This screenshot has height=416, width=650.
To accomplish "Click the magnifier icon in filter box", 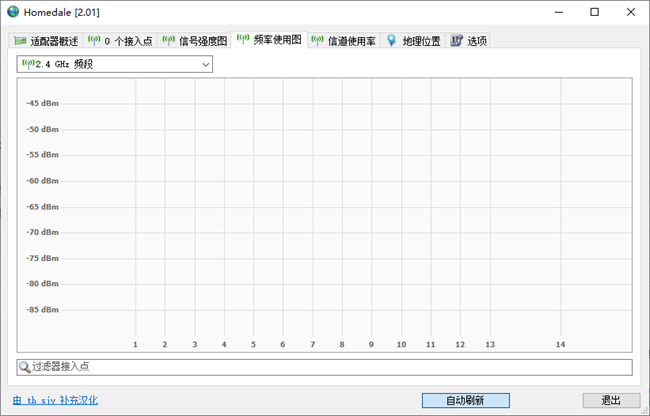I will [25, 367].
